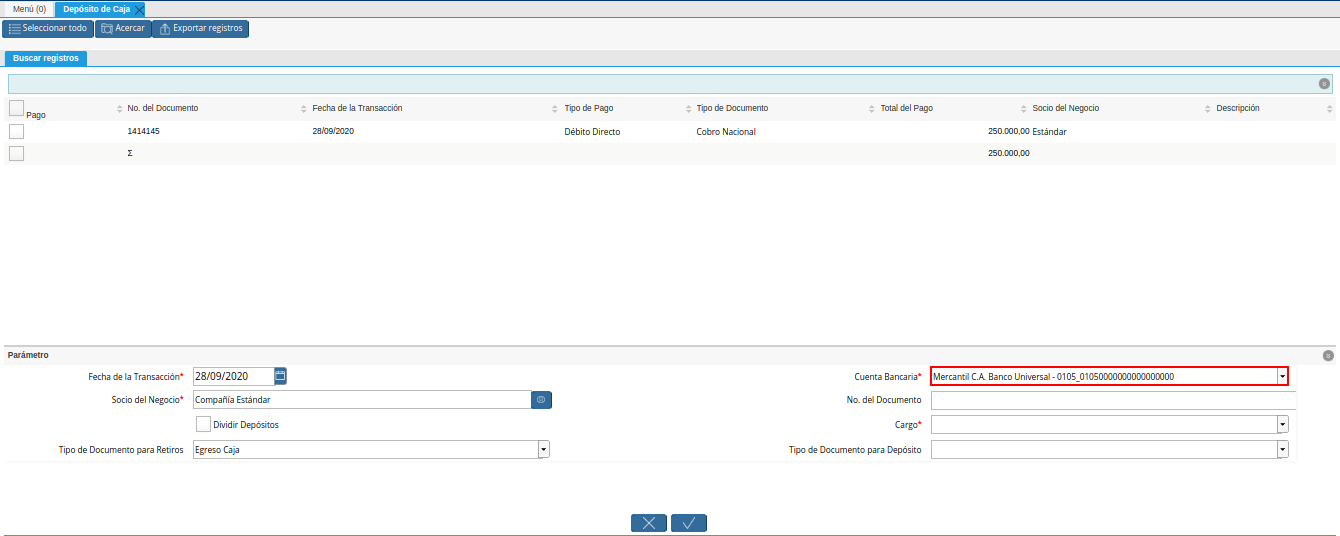Click the Exportar registros button
The width and height of the screenshot is (1340, 536).
[200, 28]
